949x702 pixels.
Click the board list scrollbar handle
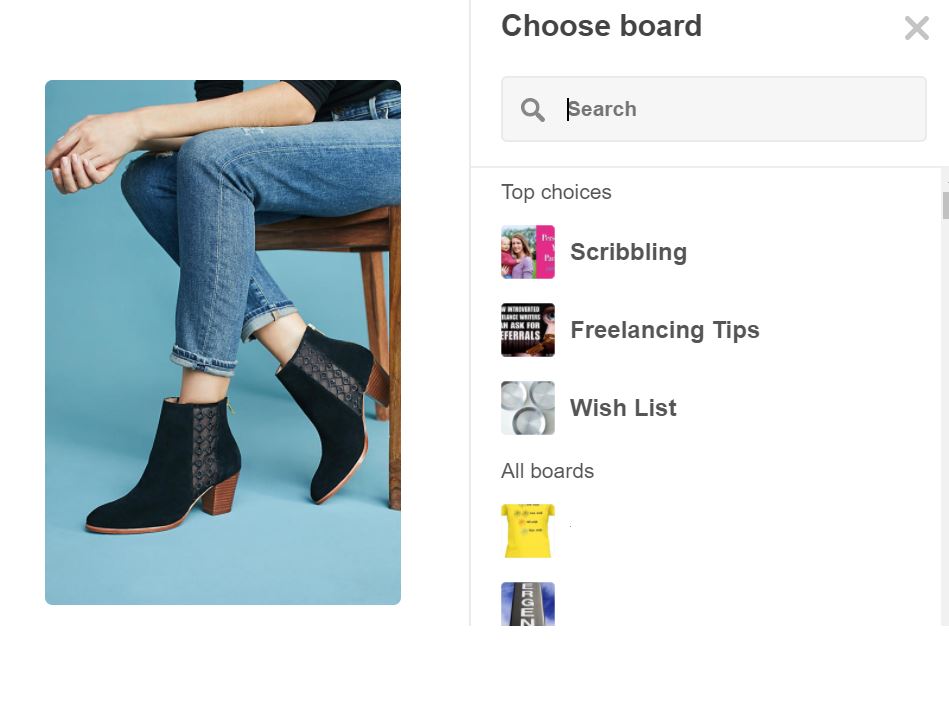click(945, 204)
